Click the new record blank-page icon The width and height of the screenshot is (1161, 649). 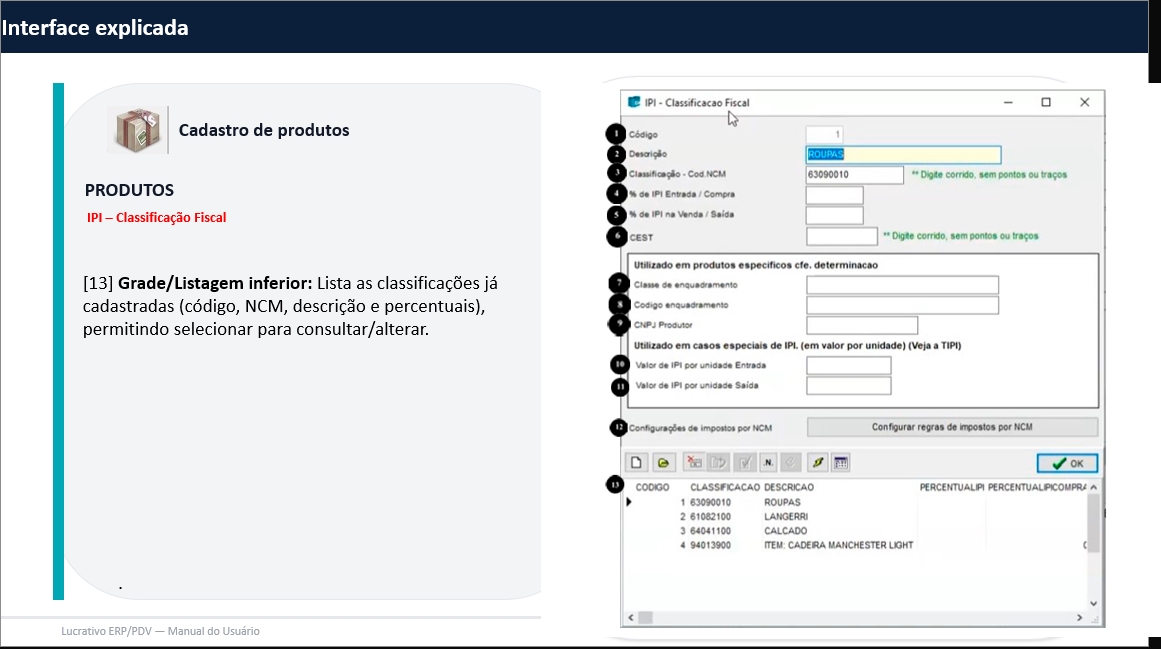click(x=635, y=463)
